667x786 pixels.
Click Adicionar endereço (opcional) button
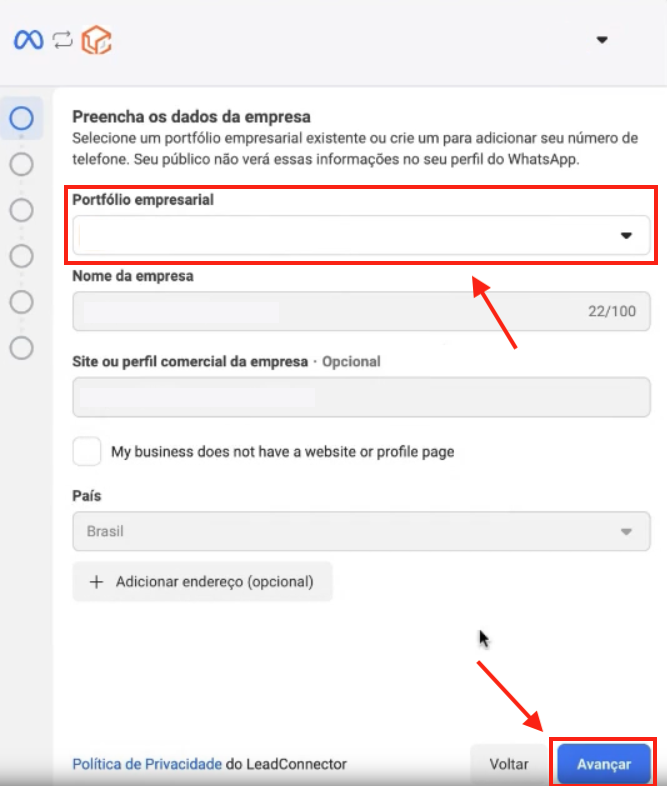pos(202,581)
